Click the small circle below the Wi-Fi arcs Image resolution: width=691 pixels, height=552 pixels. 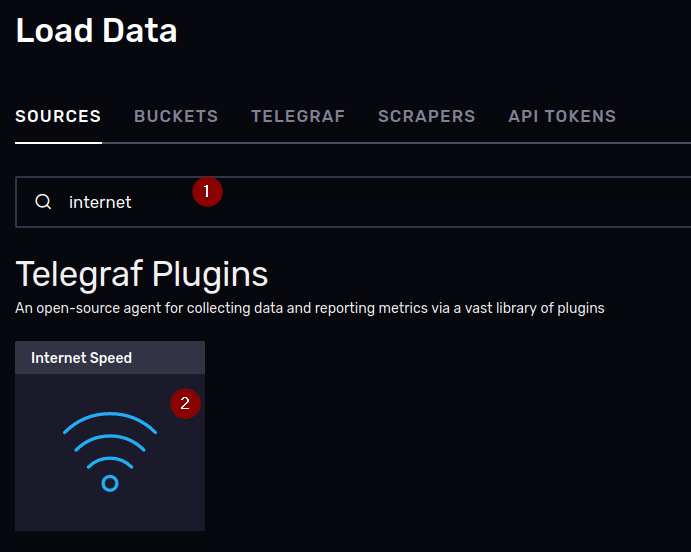tap(110, 483)
